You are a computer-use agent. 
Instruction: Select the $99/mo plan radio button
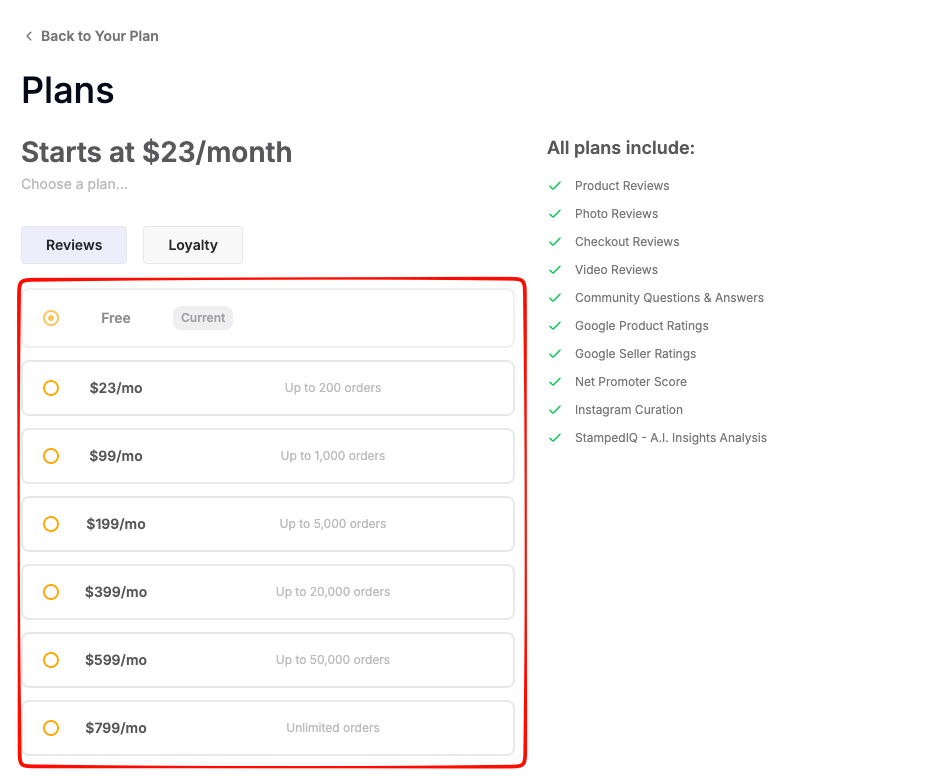51,456
